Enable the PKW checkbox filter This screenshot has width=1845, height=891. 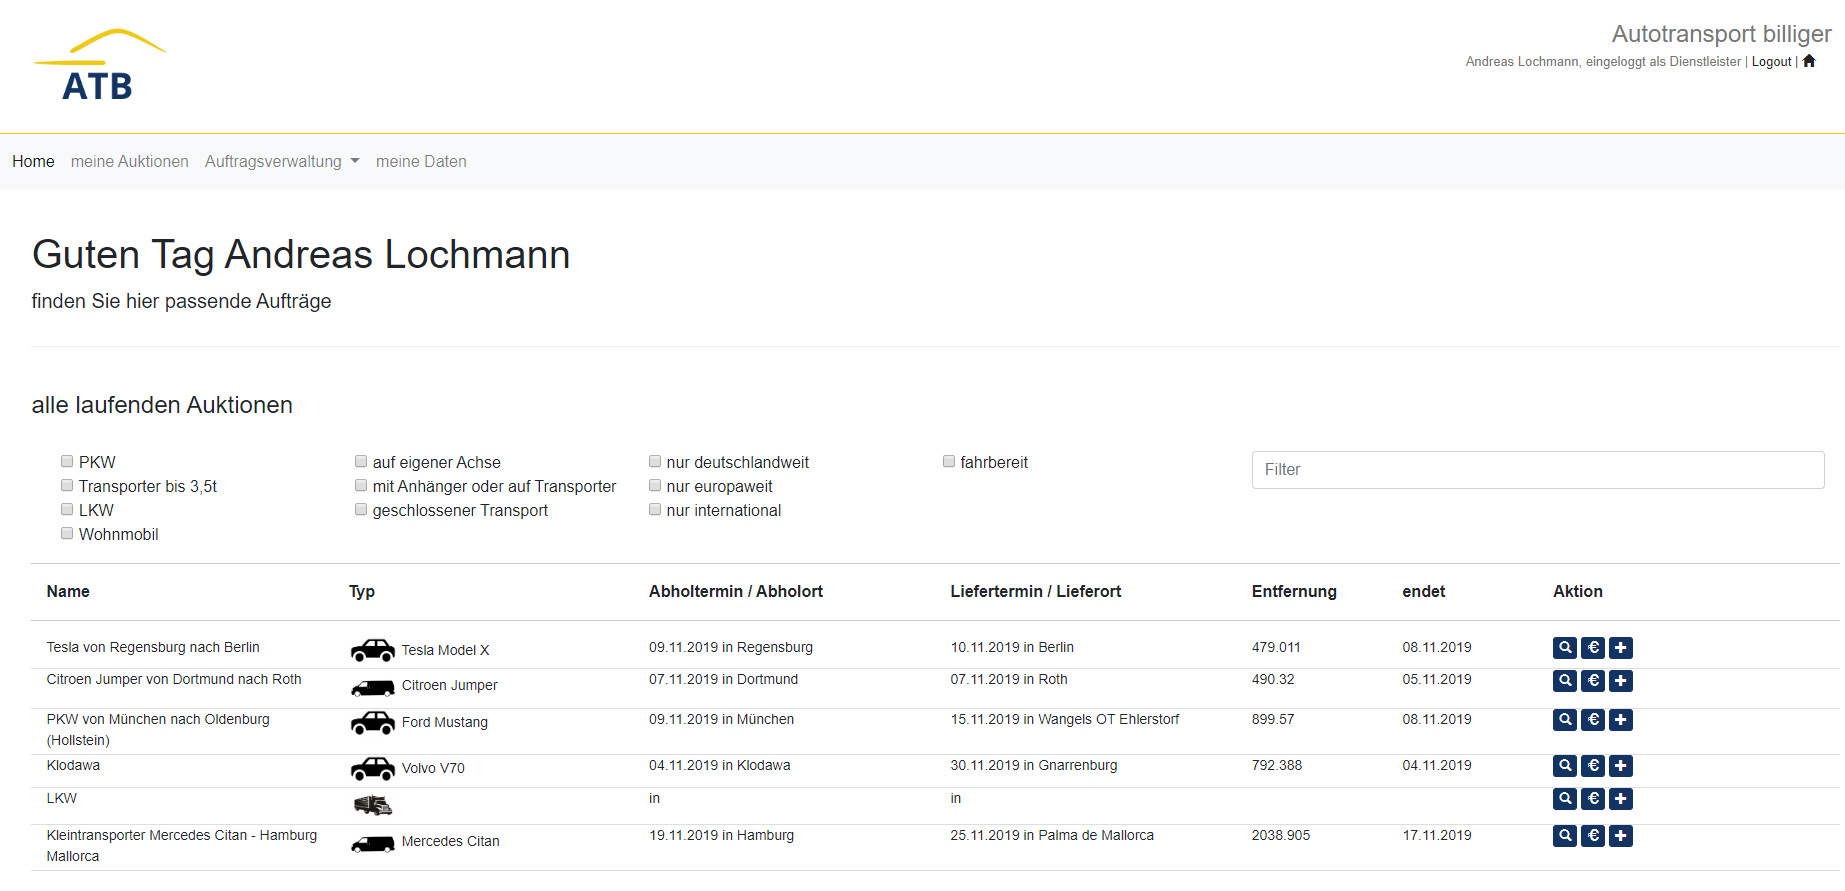(x=67, y=461)
